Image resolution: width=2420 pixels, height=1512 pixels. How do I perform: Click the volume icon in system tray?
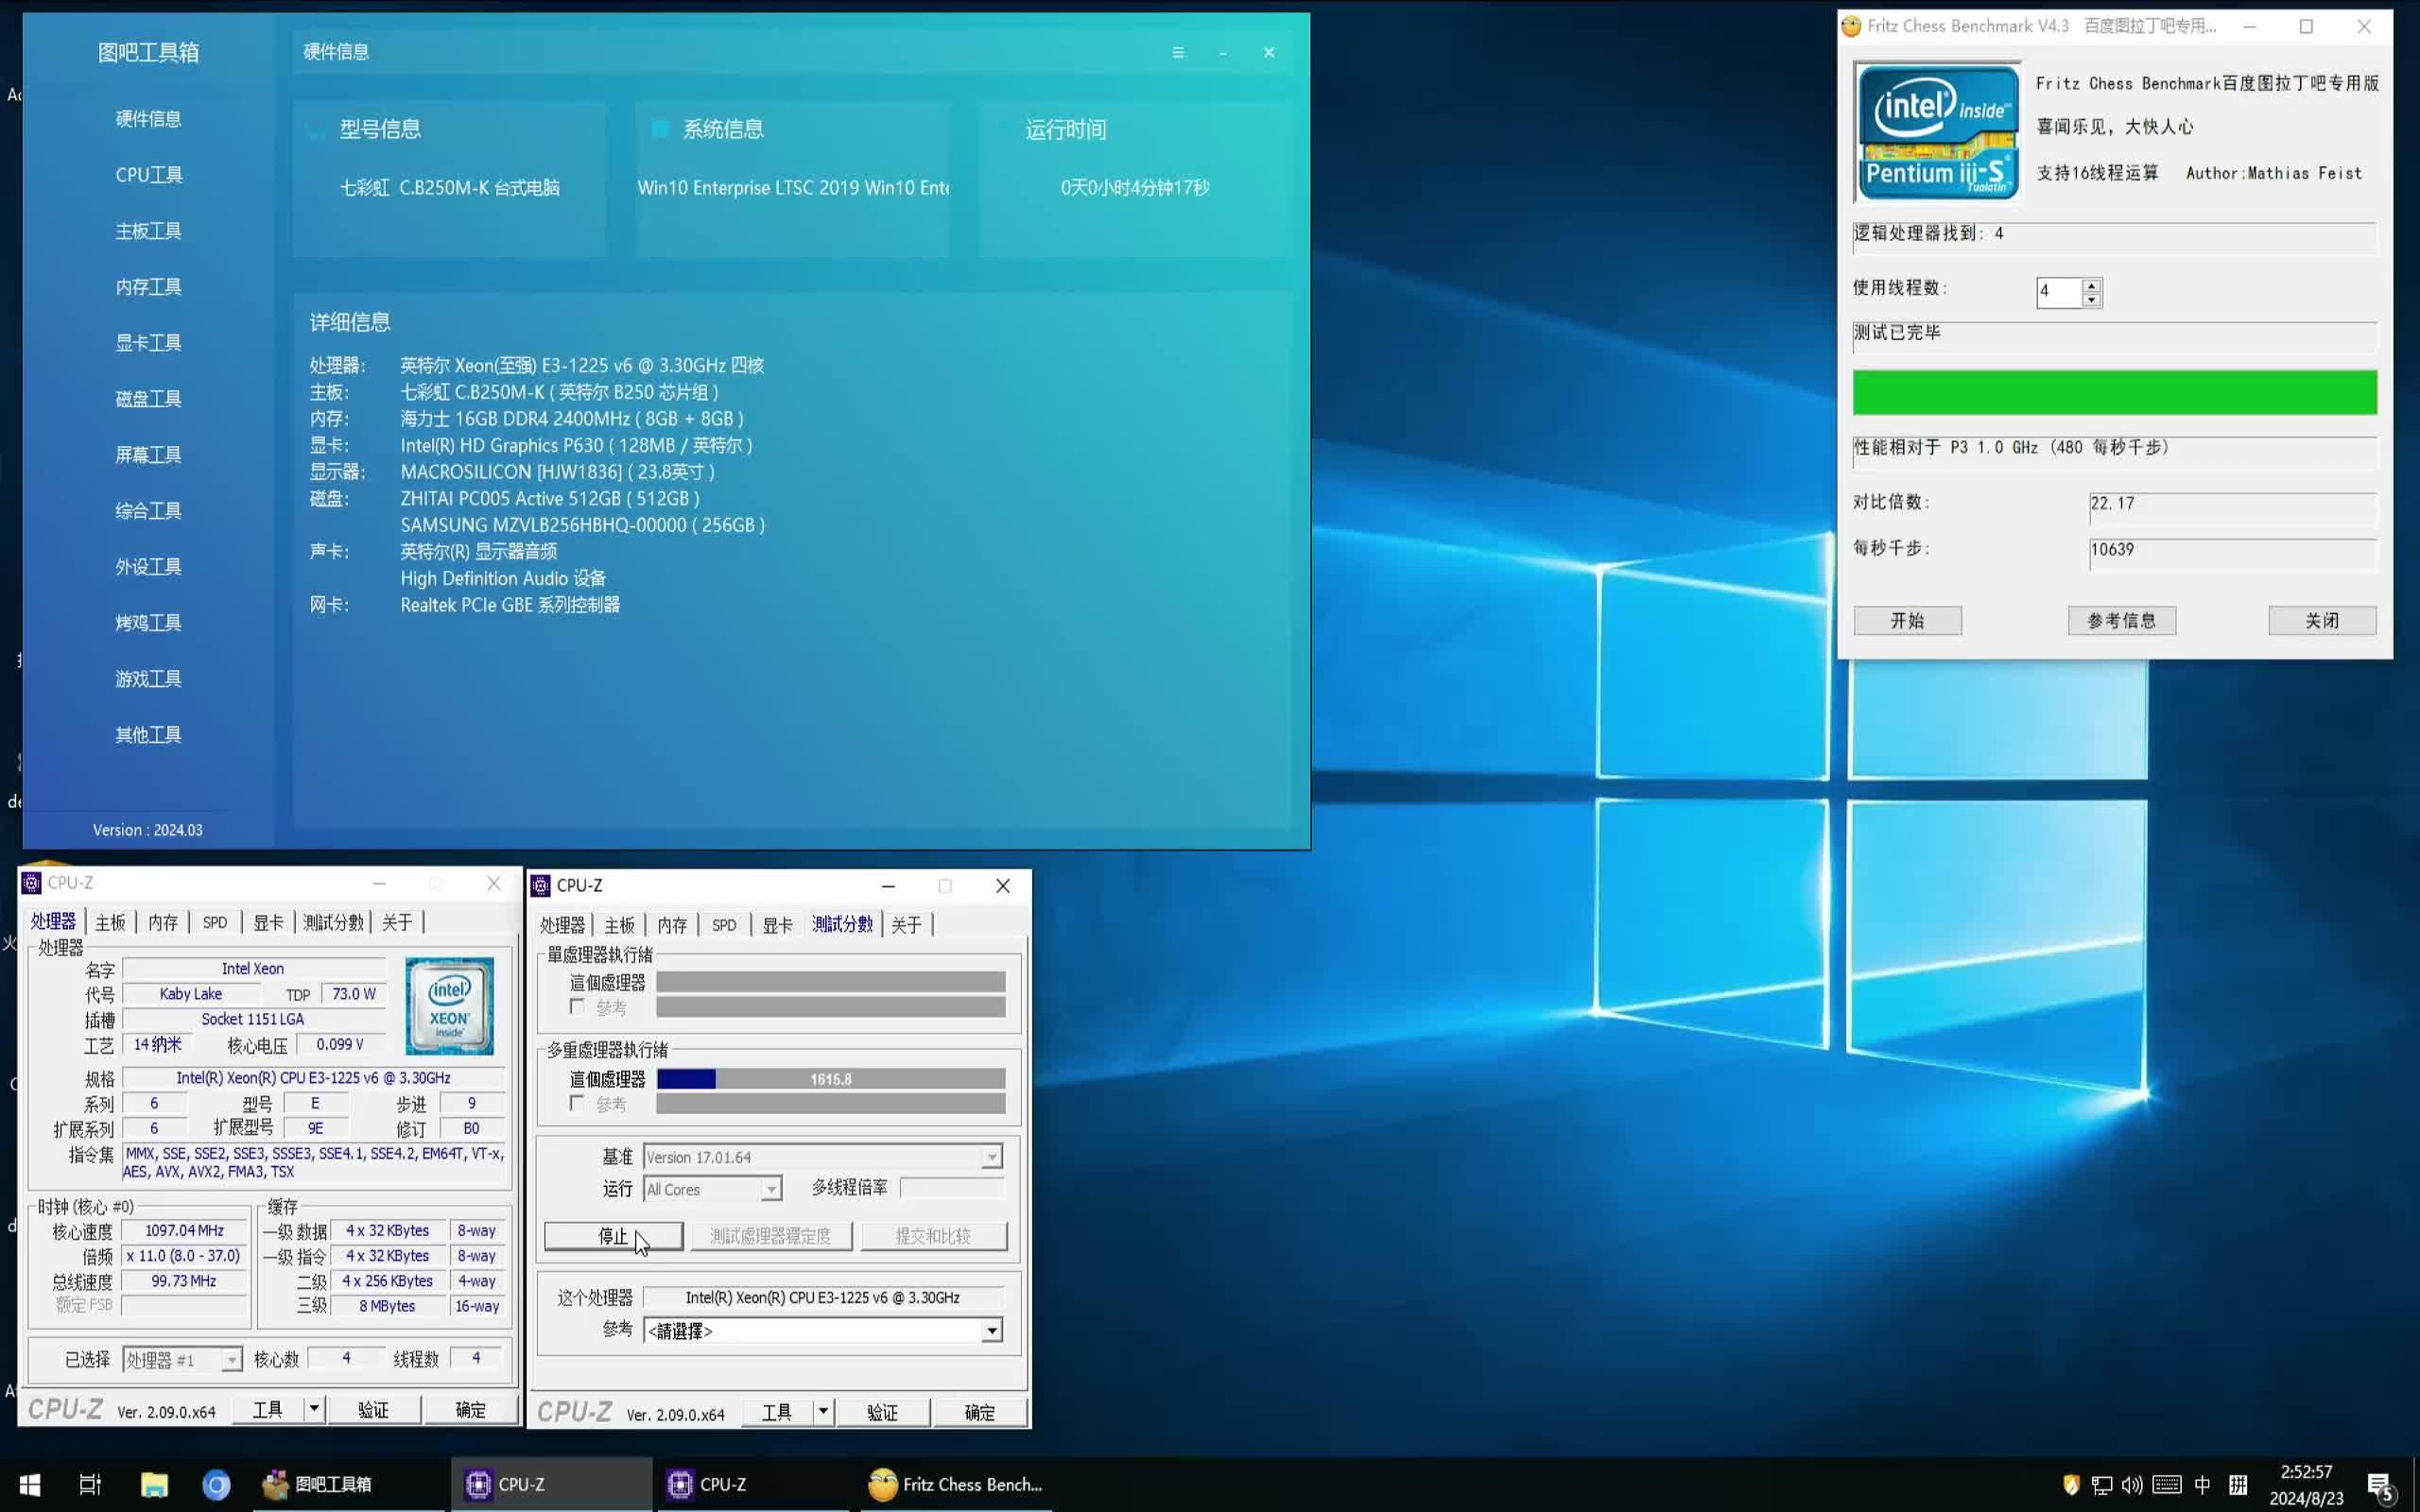2132,1485
